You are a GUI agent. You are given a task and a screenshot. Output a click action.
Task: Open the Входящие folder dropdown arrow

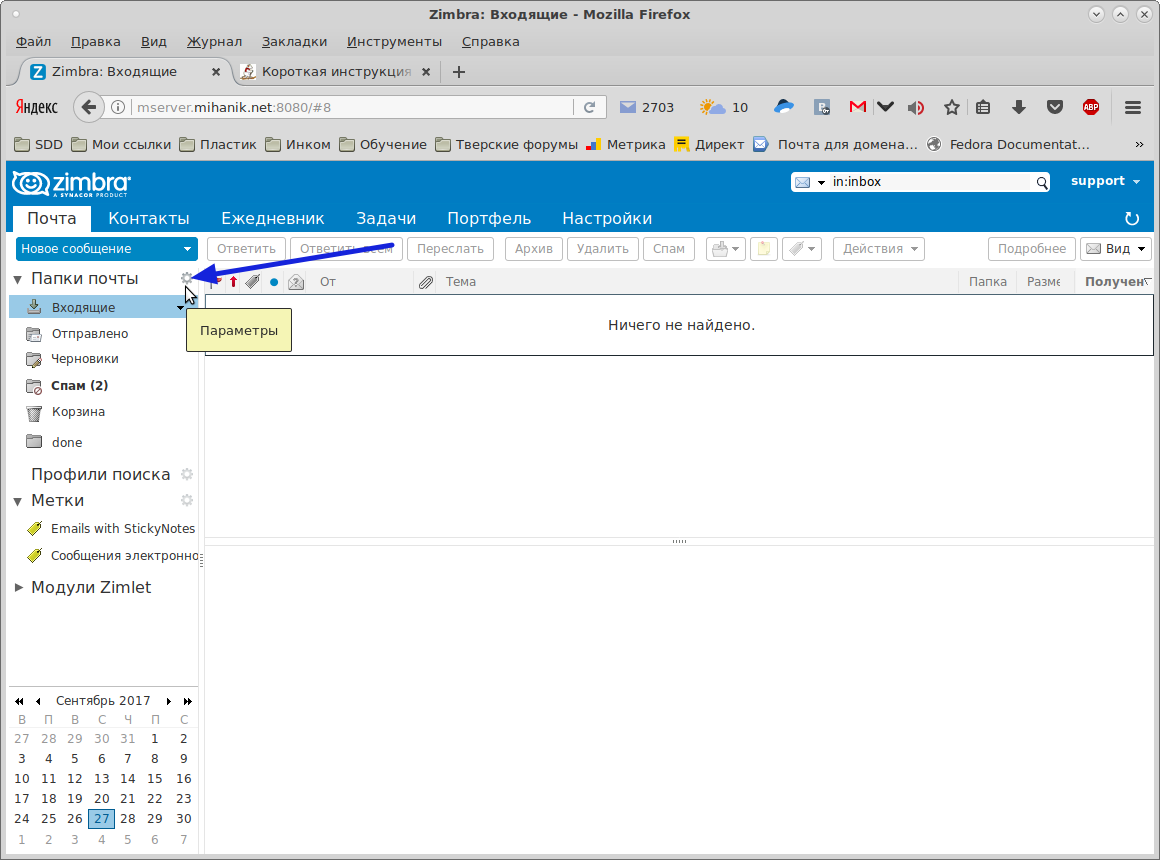[x=180, y=308]
